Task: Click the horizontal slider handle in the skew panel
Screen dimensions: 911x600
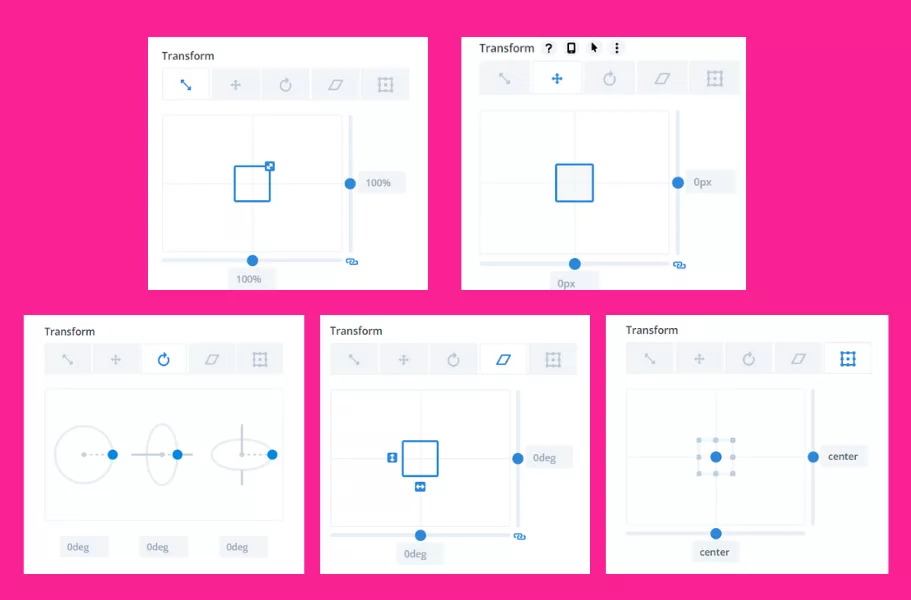Action: click(420, 535)
